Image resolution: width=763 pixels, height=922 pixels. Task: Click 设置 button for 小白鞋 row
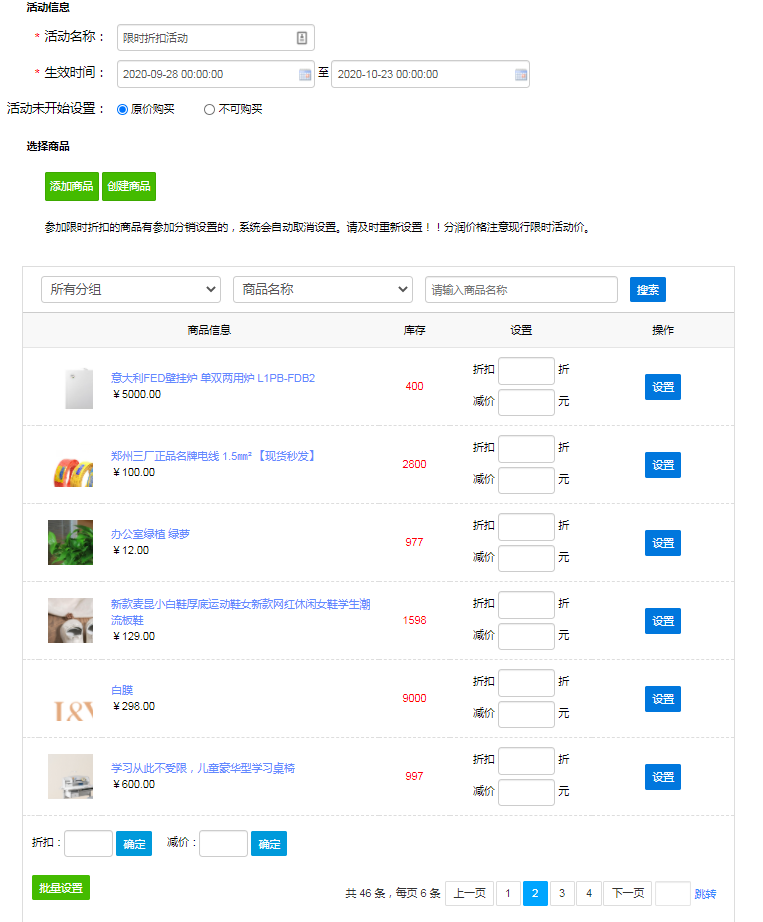click(x=662, y=621)
